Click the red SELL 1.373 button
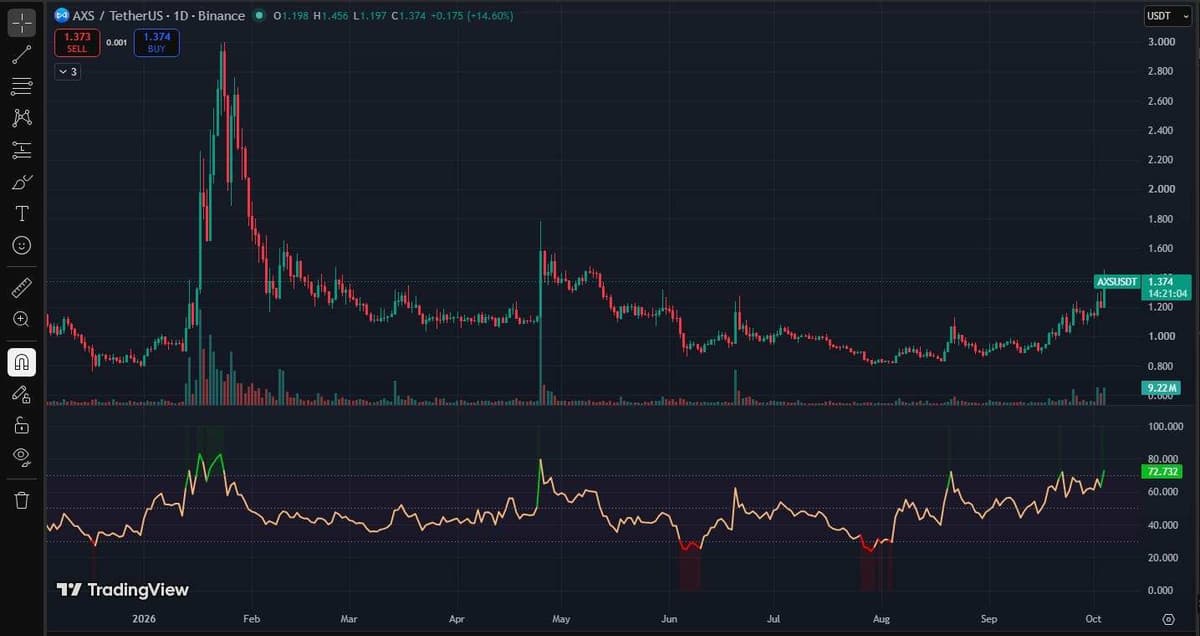This screenshot has width=1200, height=636. coord(76,42)
